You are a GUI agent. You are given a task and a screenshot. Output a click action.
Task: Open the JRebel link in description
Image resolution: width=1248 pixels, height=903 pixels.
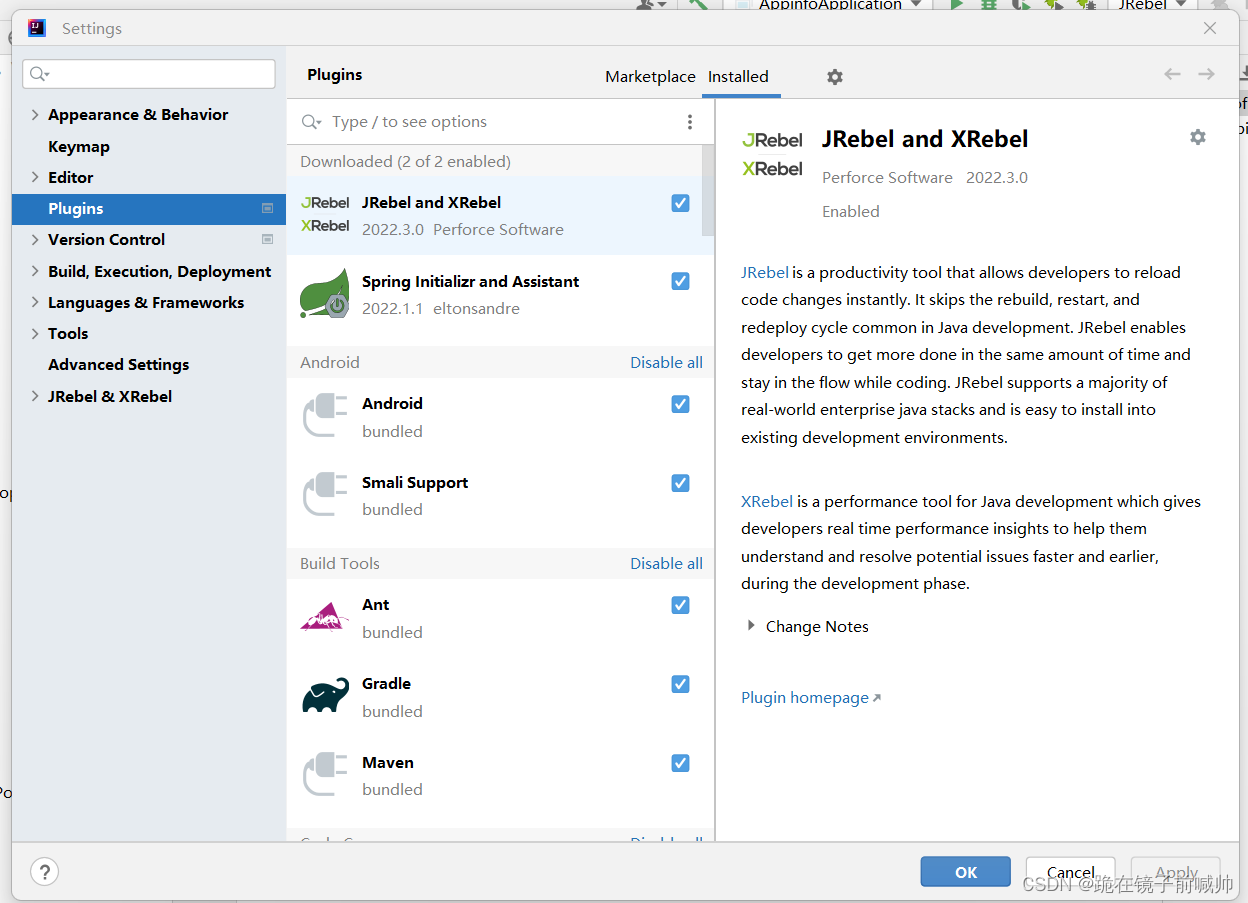point(765,272)
